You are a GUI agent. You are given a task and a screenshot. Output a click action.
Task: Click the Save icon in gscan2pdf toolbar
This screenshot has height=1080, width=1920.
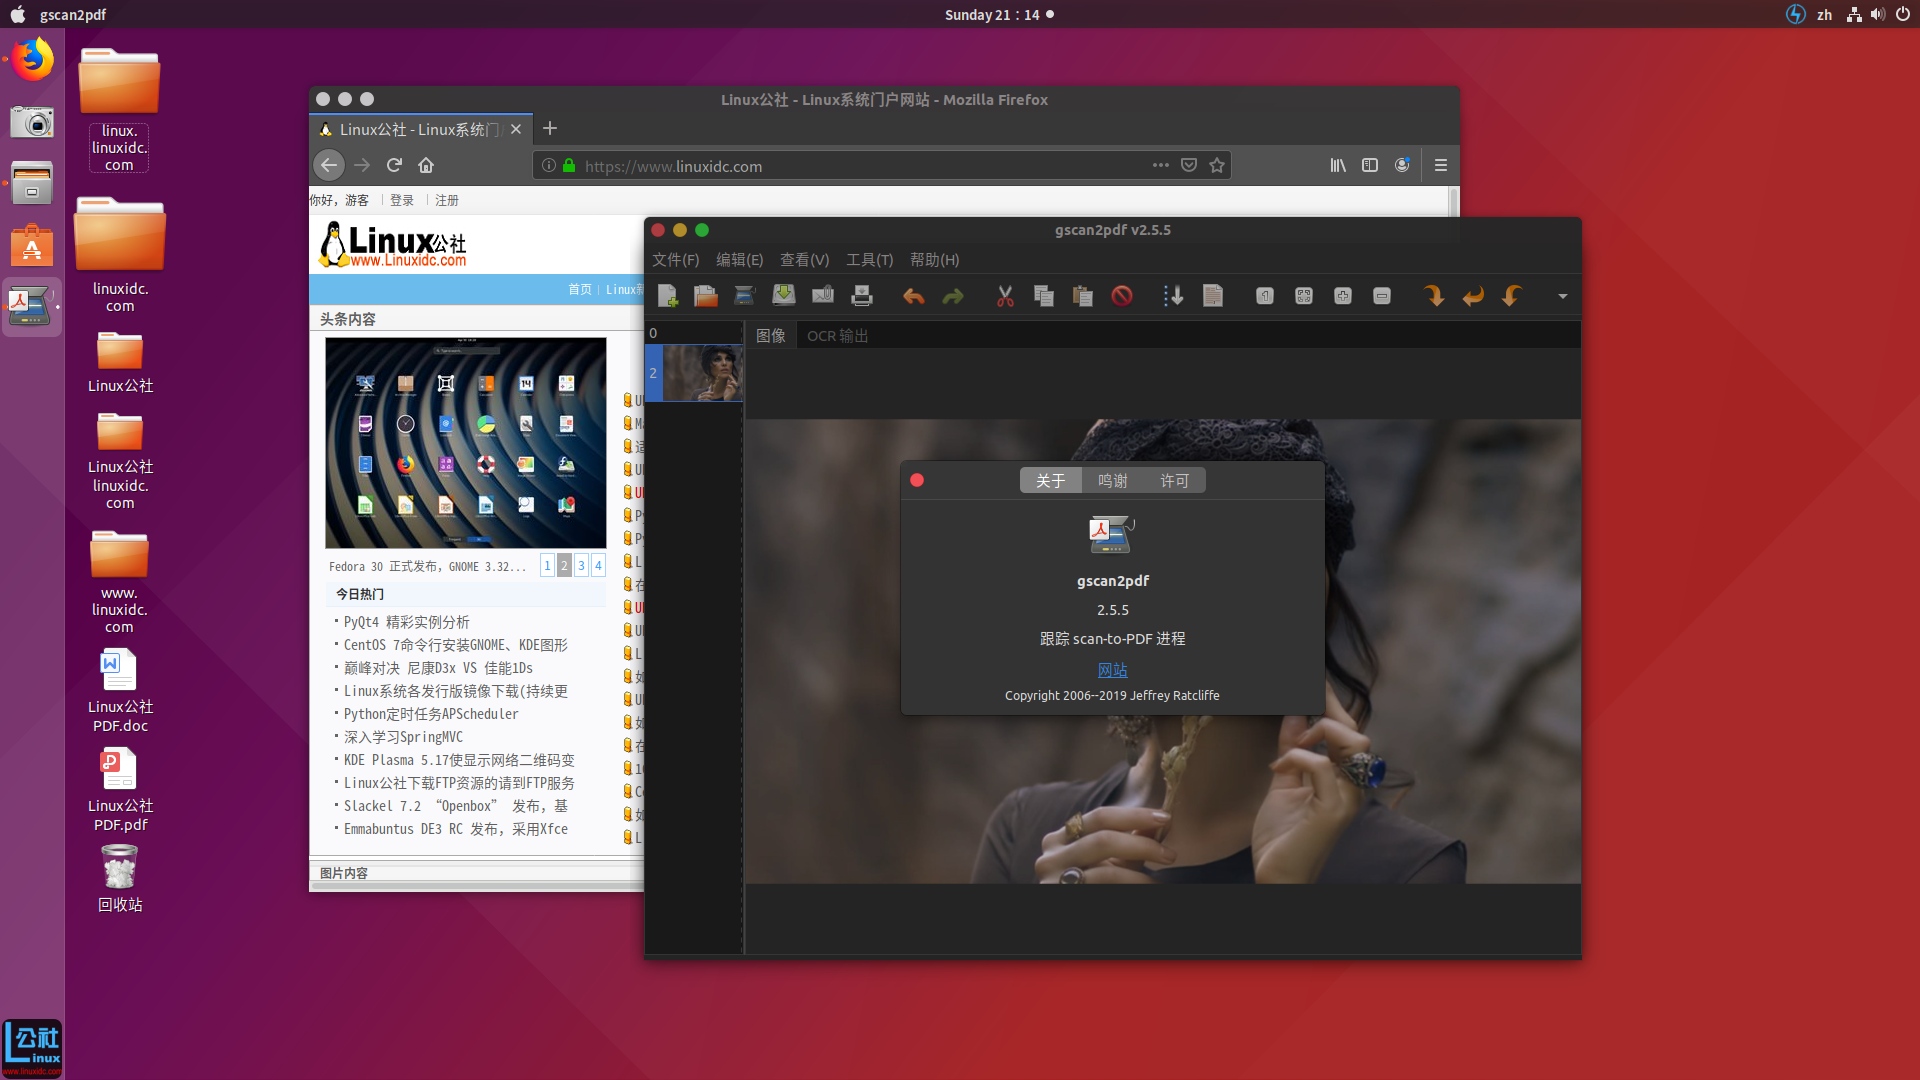coord(784,295)
